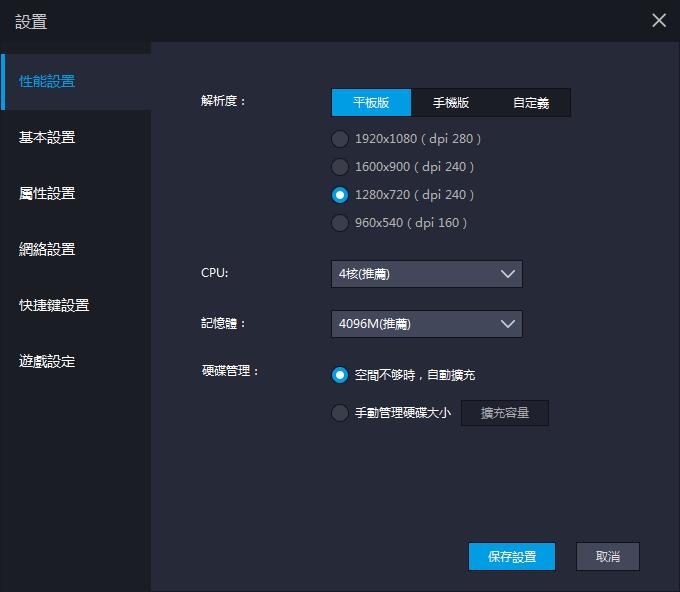
Task: Open the 屬性設置 sidebar section
Action: point(48,194)
